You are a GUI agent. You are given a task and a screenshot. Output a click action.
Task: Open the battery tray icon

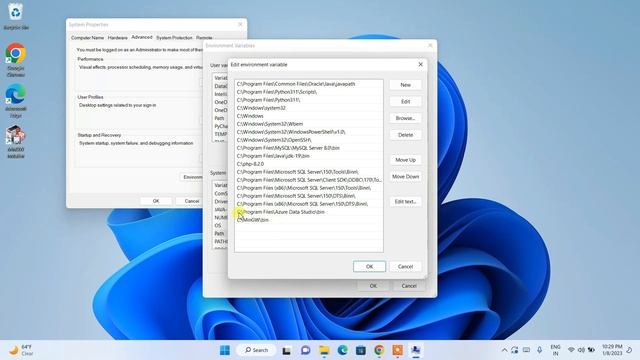591,350
